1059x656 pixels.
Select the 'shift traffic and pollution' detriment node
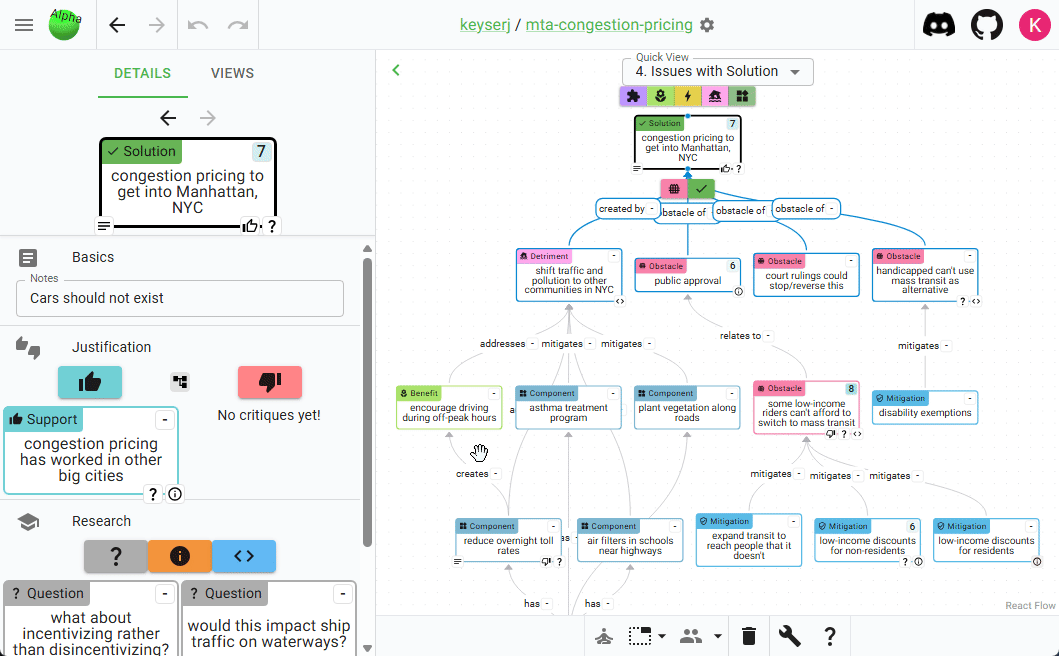point(569,275)
